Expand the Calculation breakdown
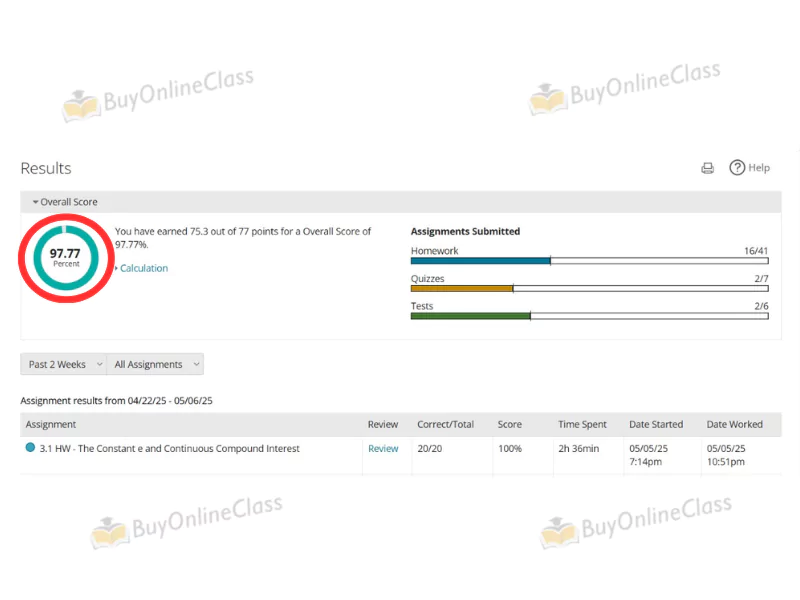Screen dimensions: 800x600 pyautogui.click(x=143, y=268)
